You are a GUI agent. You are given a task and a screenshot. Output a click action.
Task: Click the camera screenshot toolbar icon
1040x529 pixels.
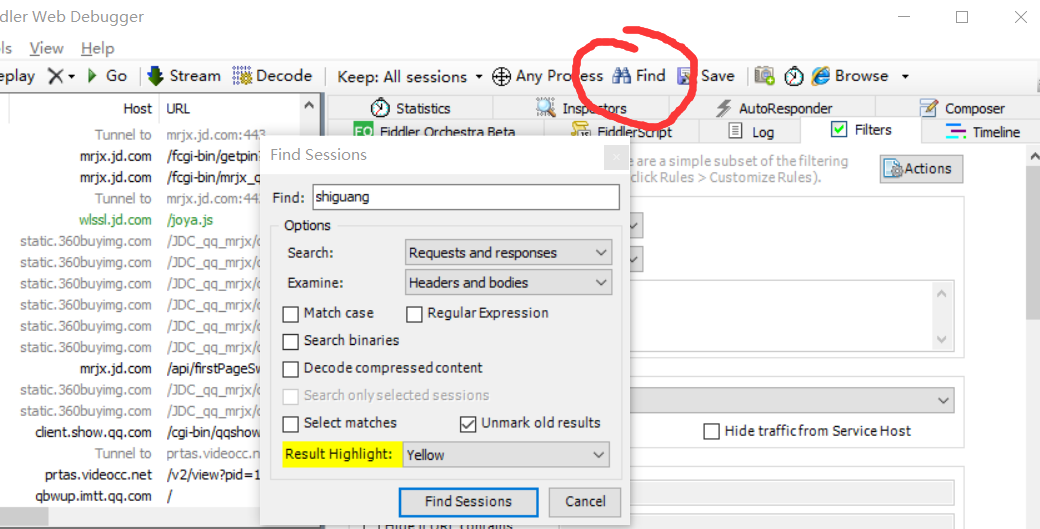764,76
